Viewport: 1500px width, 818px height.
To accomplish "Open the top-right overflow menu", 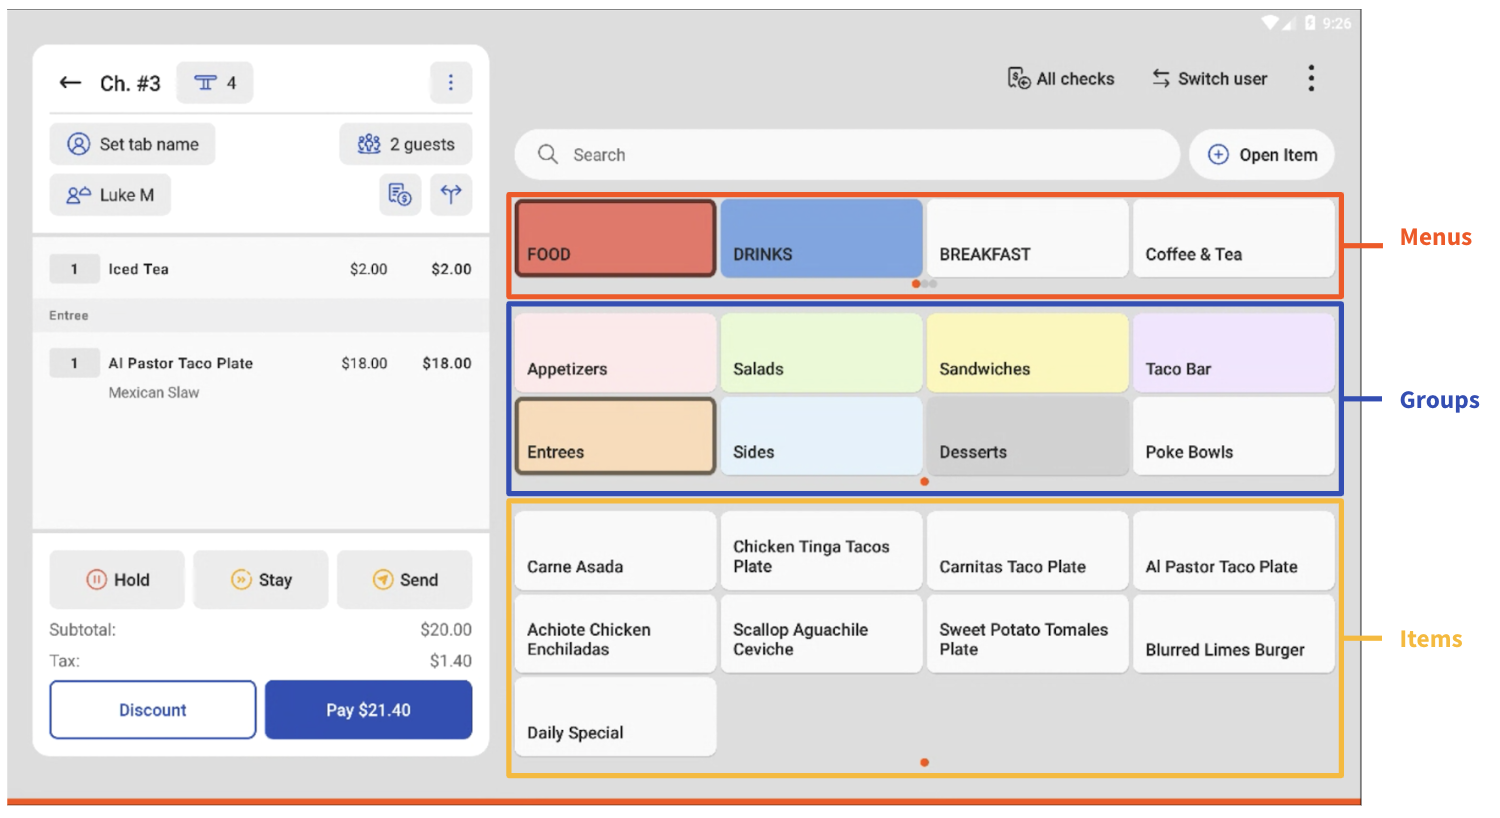I will tap(1311, 78).
